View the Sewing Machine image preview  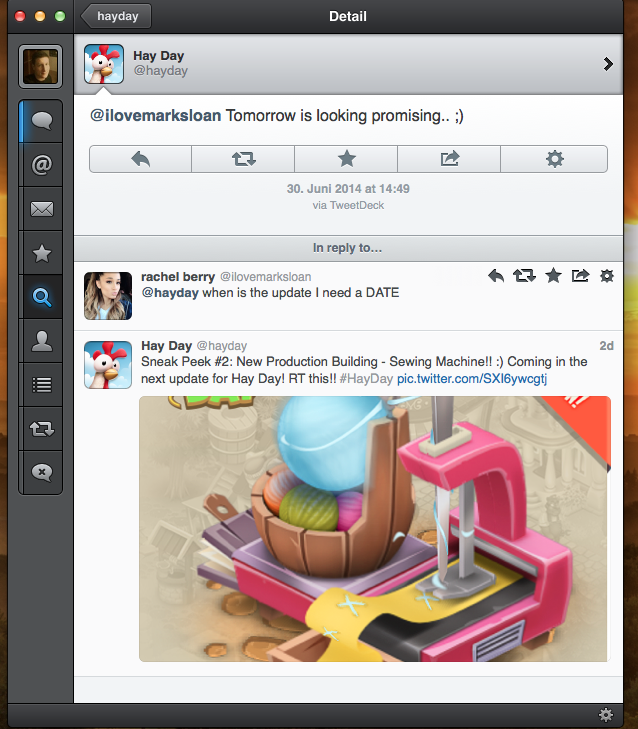[374, 529]
